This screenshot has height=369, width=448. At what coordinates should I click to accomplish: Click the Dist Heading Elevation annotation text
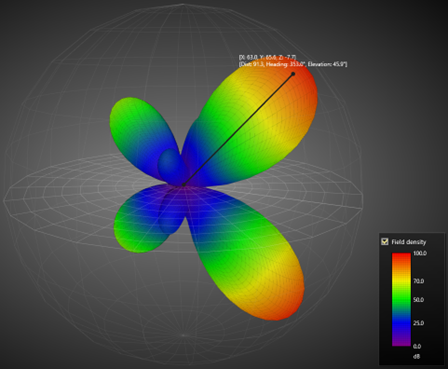click(x=293, y=64)
